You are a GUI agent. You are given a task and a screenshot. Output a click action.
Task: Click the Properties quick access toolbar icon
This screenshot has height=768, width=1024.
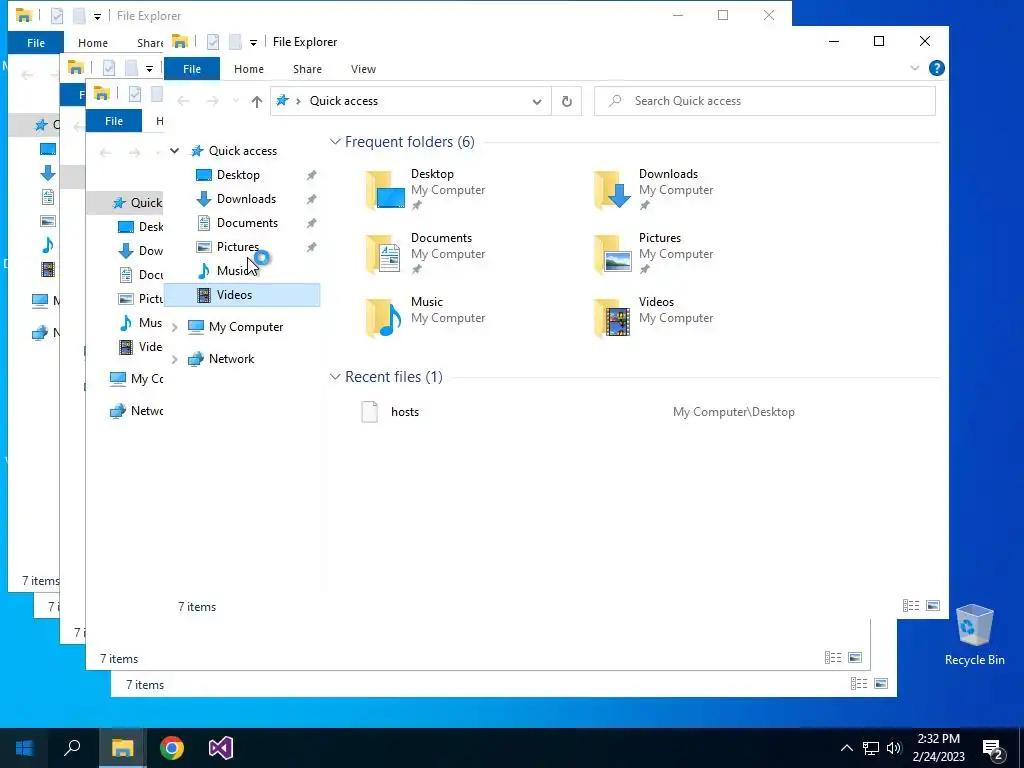tap(213, 42)
